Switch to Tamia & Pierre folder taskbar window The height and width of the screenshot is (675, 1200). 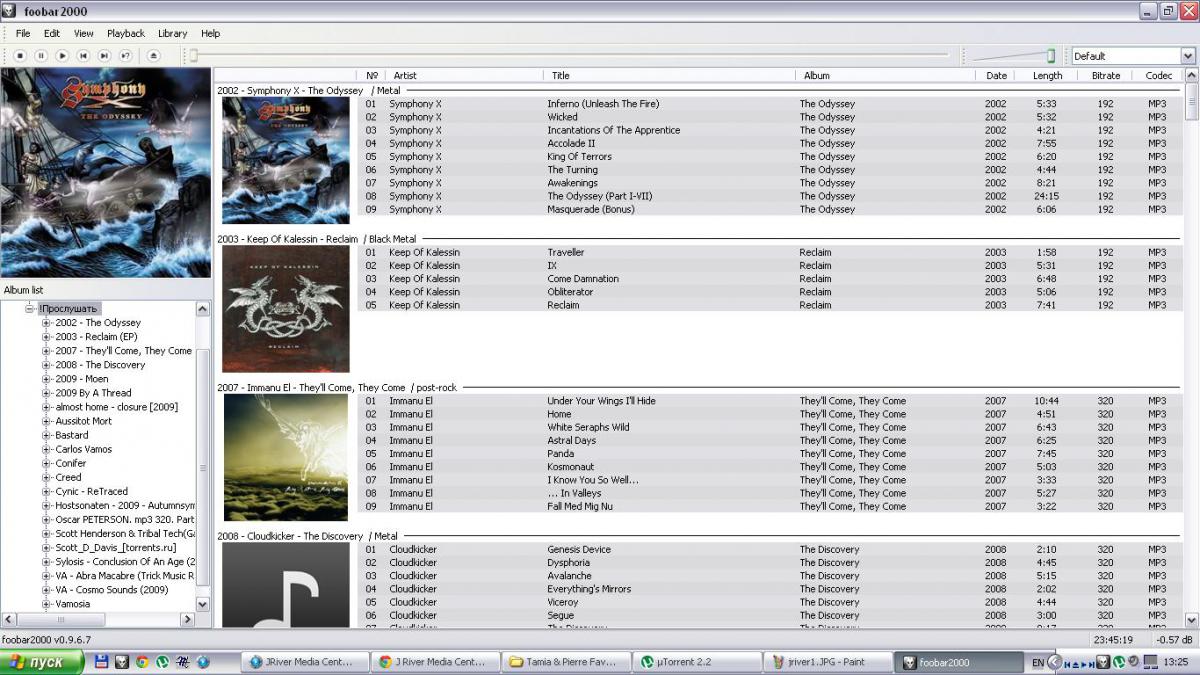coord(566,662)
